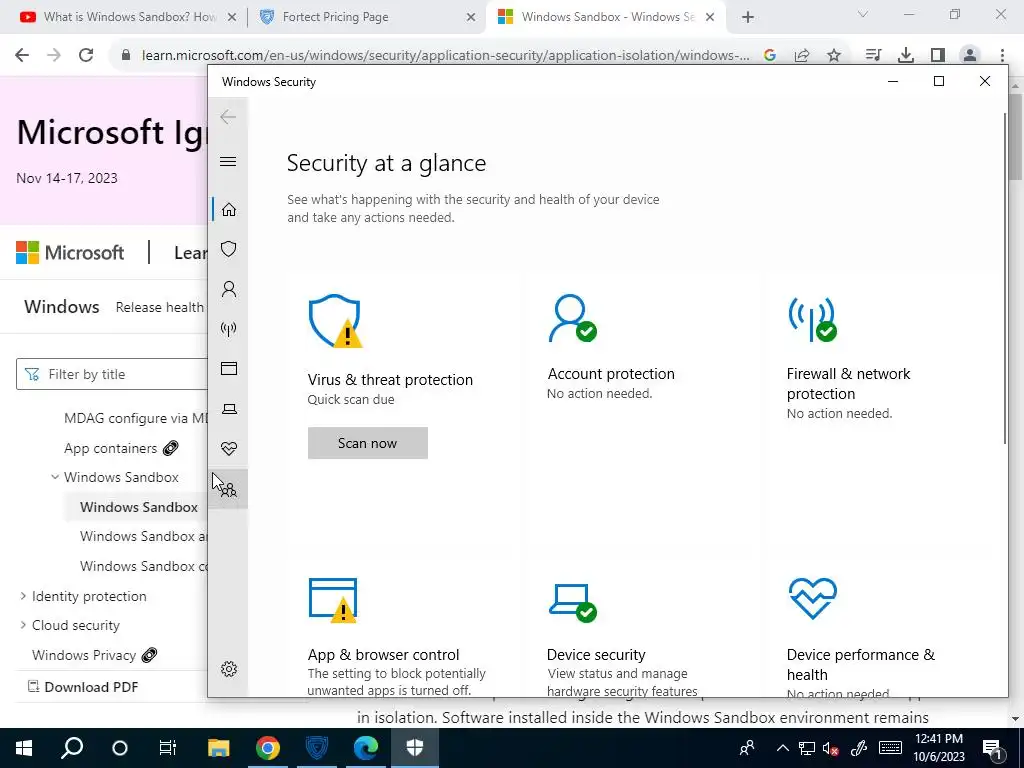This screenshot has width=1024, height=768.
Task: Click the Device security tile icon
Action: pyautogui.click(x=573, y=603)
